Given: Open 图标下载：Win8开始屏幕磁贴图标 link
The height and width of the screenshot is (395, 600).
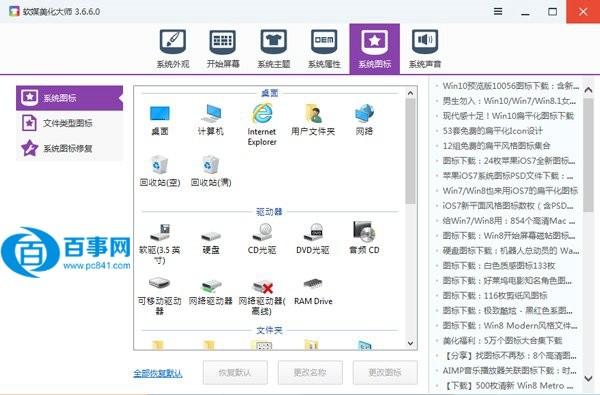Looking at the screenshot, I should click(509, 236).
